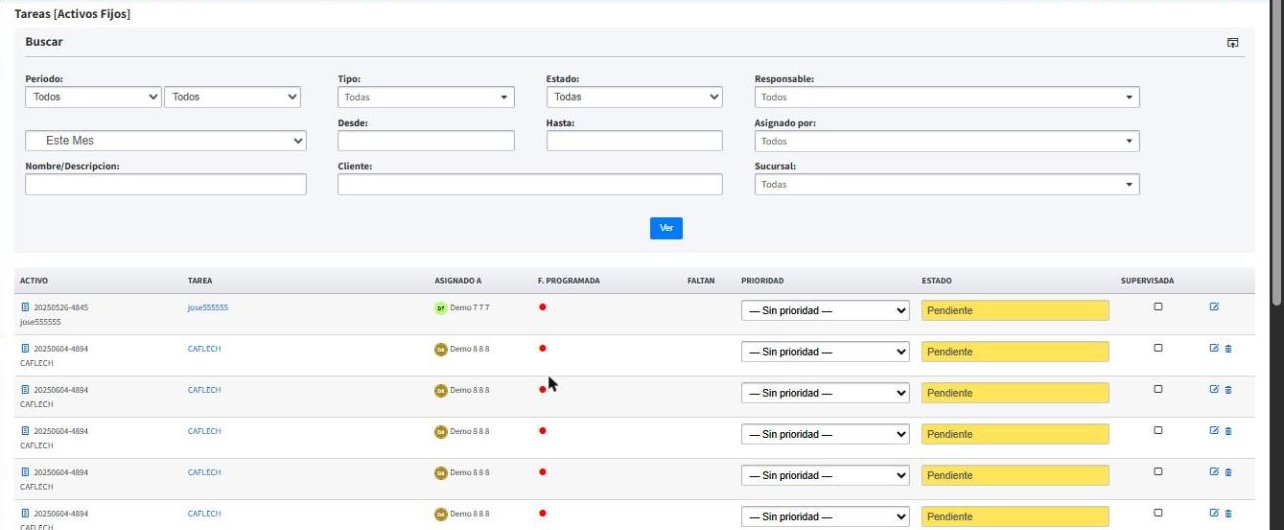Focus the Hasta date field
The width and height of the screenshot is (1284, 530).
point(634,141)
